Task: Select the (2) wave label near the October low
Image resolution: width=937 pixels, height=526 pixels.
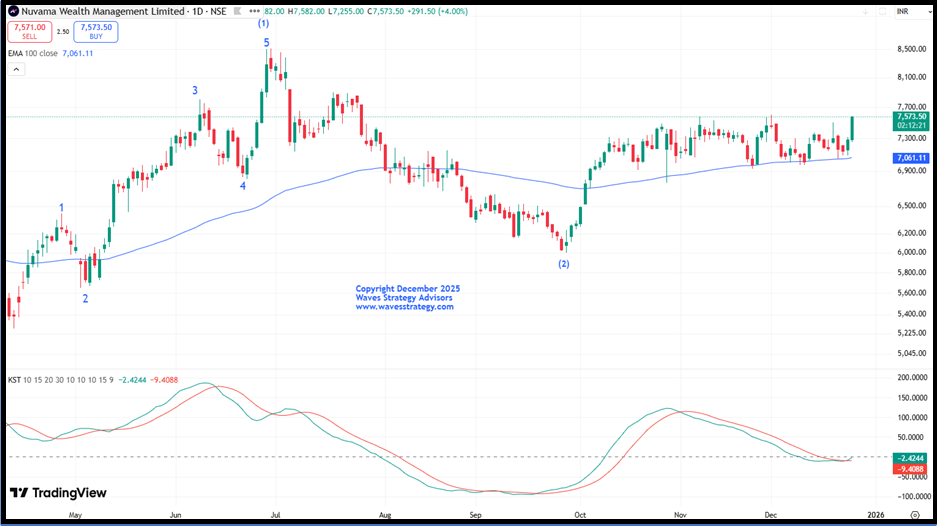Action: coord(564,264)
